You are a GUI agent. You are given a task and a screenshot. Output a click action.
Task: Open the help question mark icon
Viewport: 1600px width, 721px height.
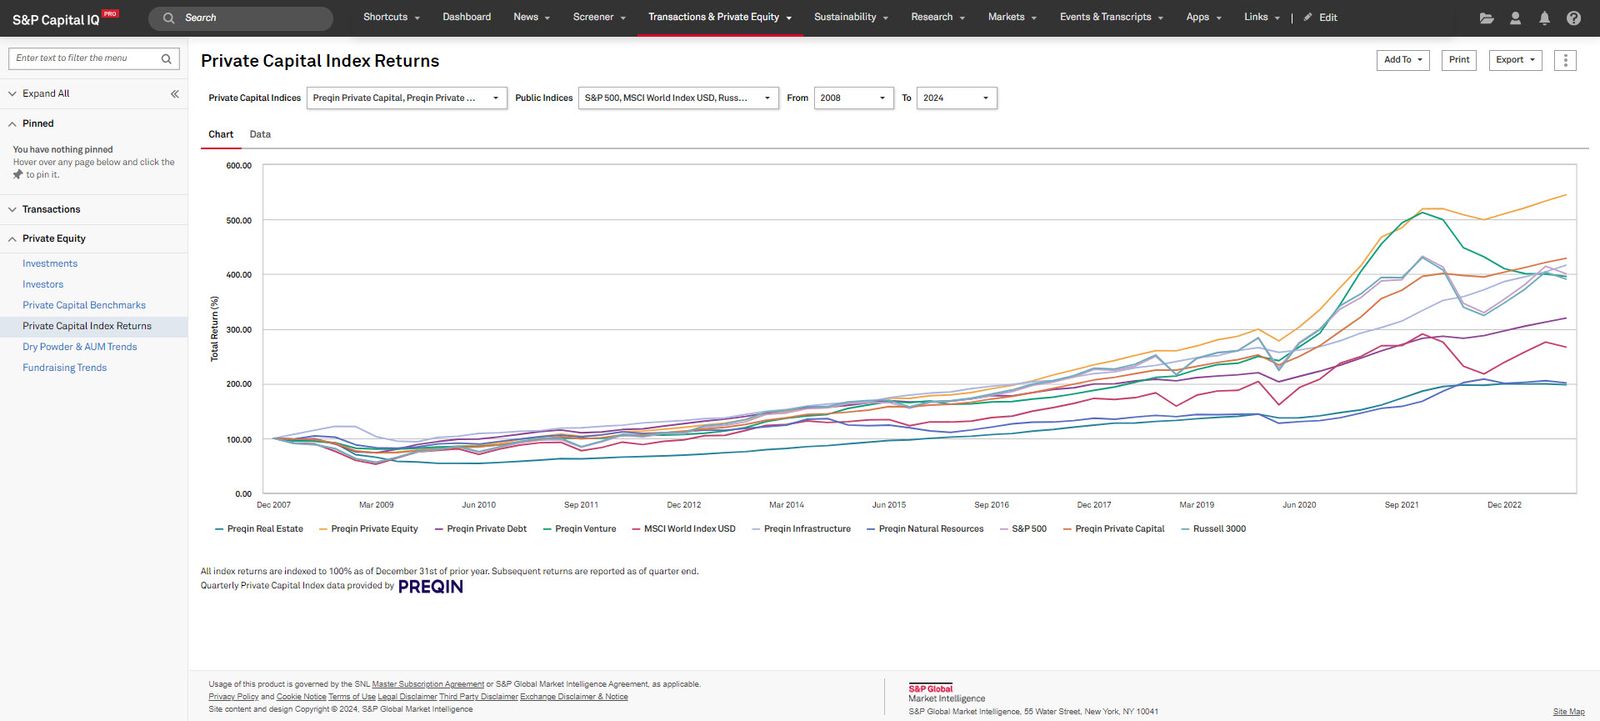[1573, 18]
